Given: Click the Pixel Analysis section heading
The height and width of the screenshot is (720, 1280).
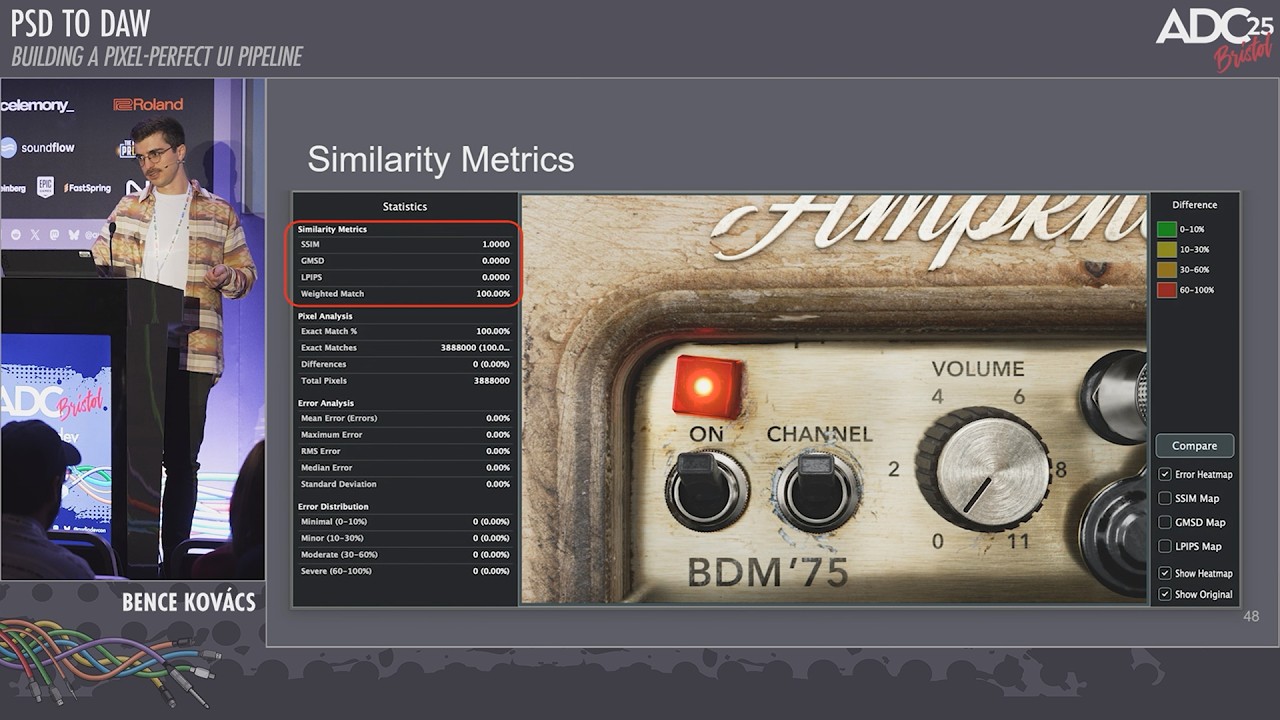Looking at the screenshot, I should click(325, 316).
